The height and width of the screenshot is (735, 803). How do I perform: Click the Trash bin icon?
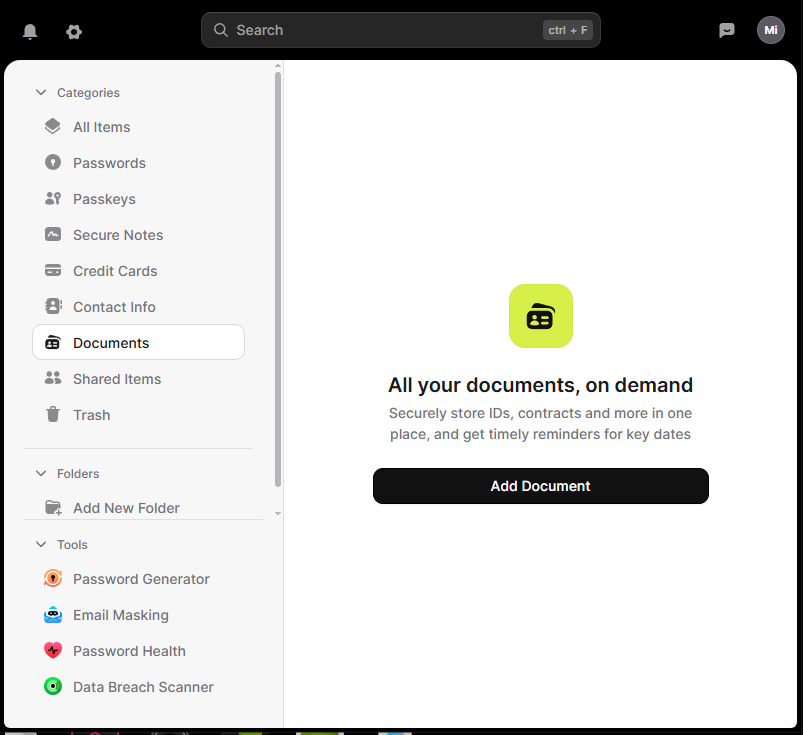pos(53,415)
